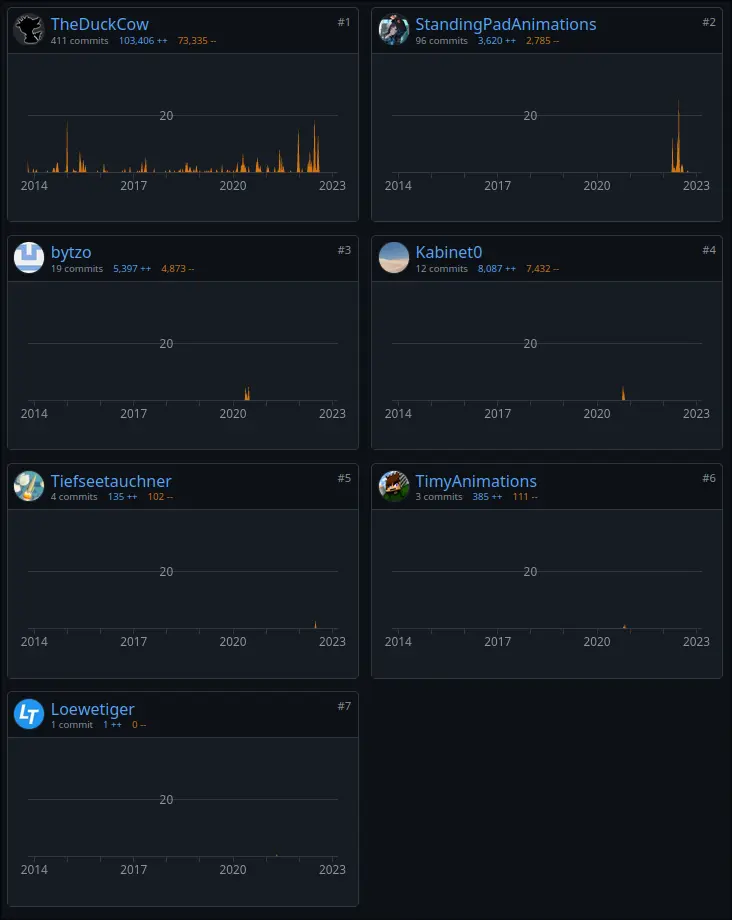The image size is (732, 920).
Task: Open Kabinet0 avatar image
Action: pos(394,258)
